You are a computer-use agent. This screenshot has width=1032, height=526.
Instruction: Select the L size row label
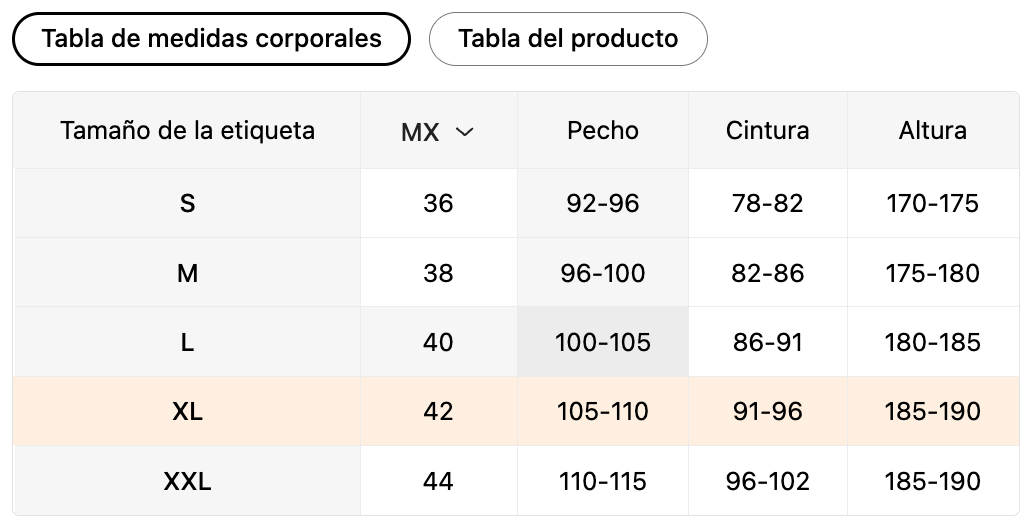187,342
